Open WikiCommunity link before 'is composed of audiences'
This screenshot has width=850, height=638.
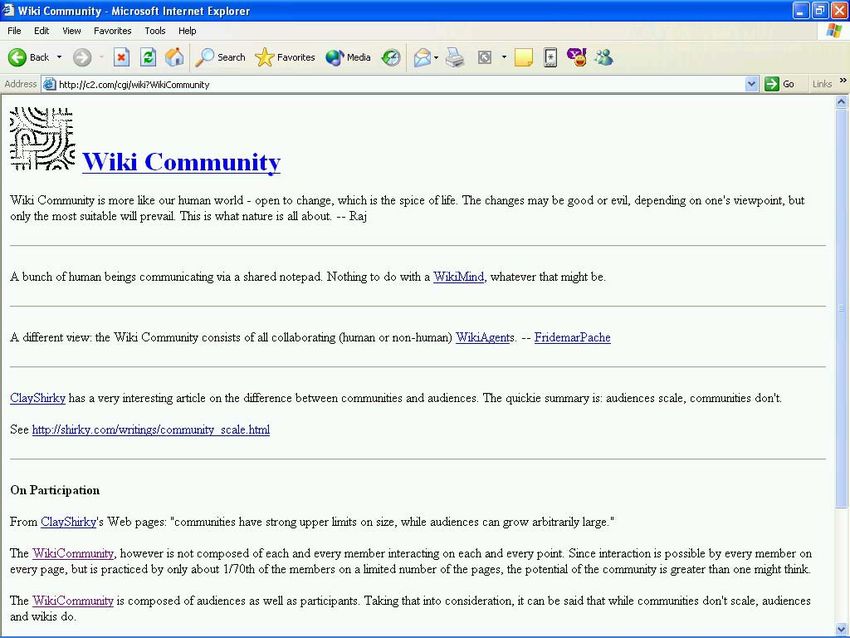[x=73, y=601]
